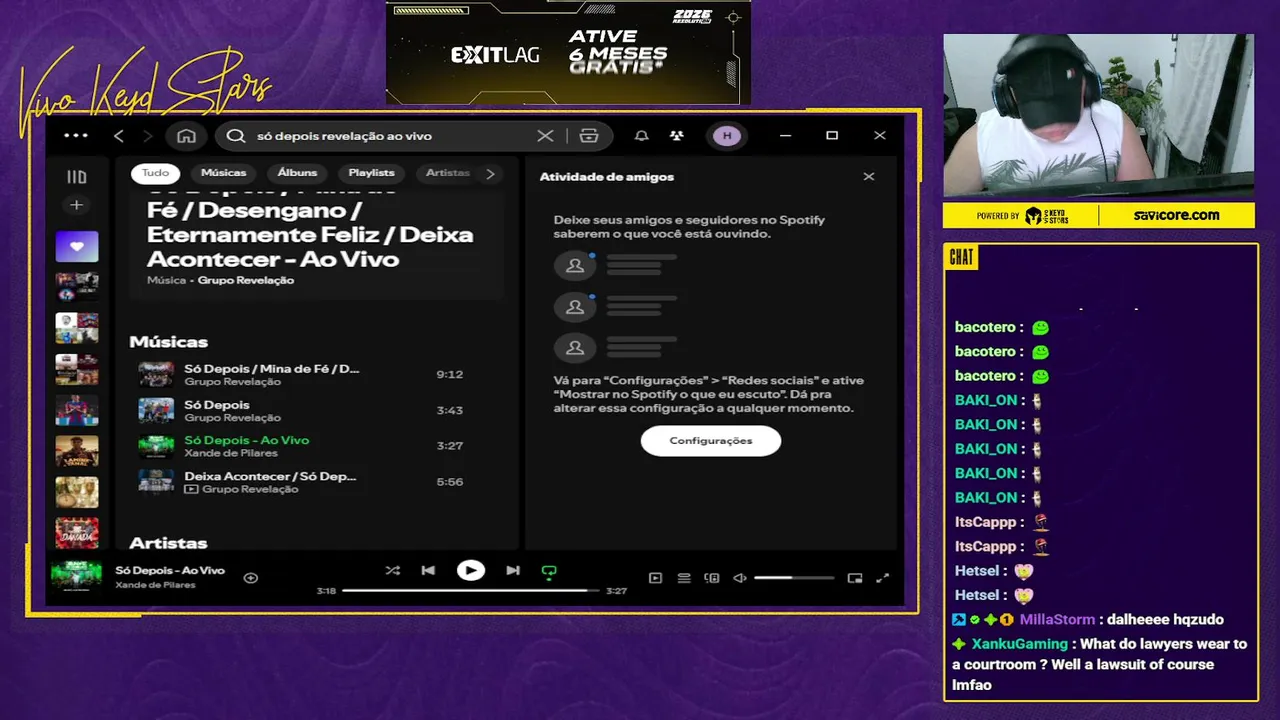The height and width of the screenshot is (720, 1280).
Task: Open Xande de Pilares in now playing bar
Action: point(155,585)
